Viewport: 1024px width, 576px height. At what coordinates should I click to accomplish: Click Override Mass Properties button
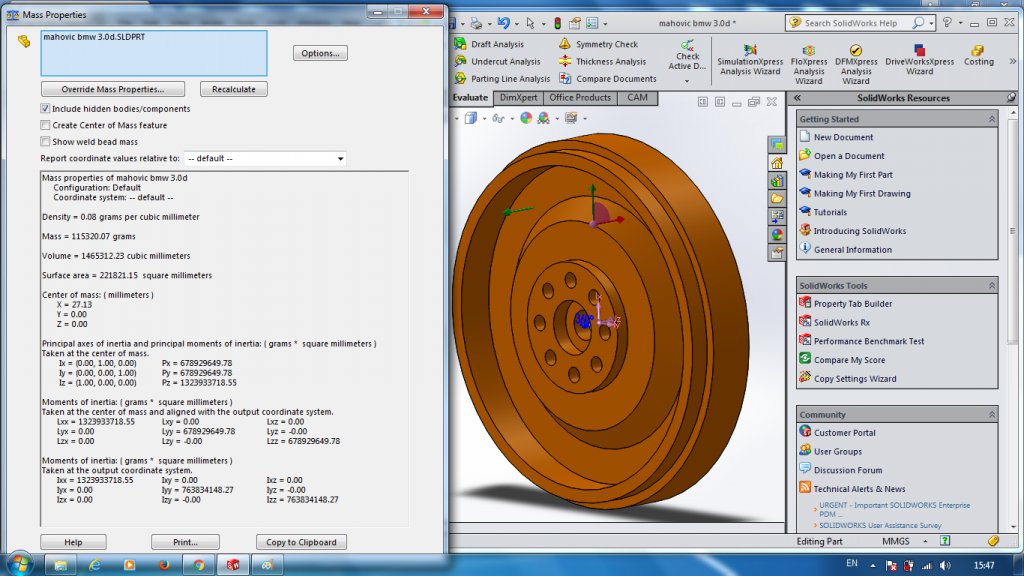[x=112, y=89]
